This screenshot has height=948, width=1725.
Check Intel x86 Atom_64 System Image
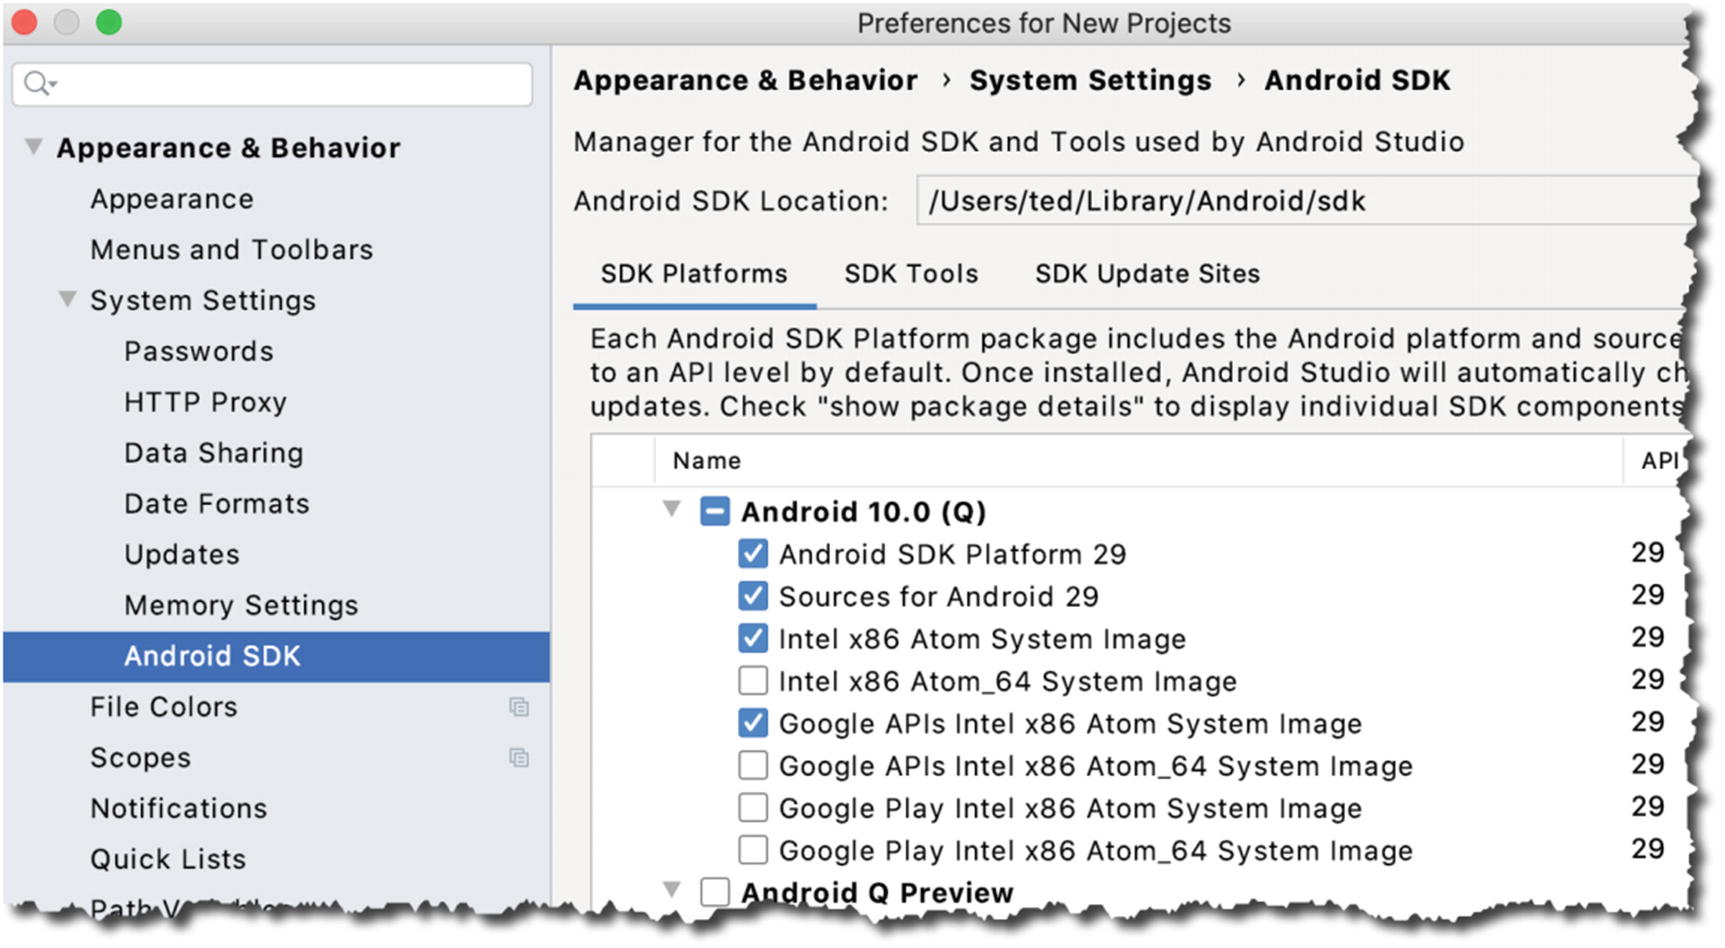(753, 681)
